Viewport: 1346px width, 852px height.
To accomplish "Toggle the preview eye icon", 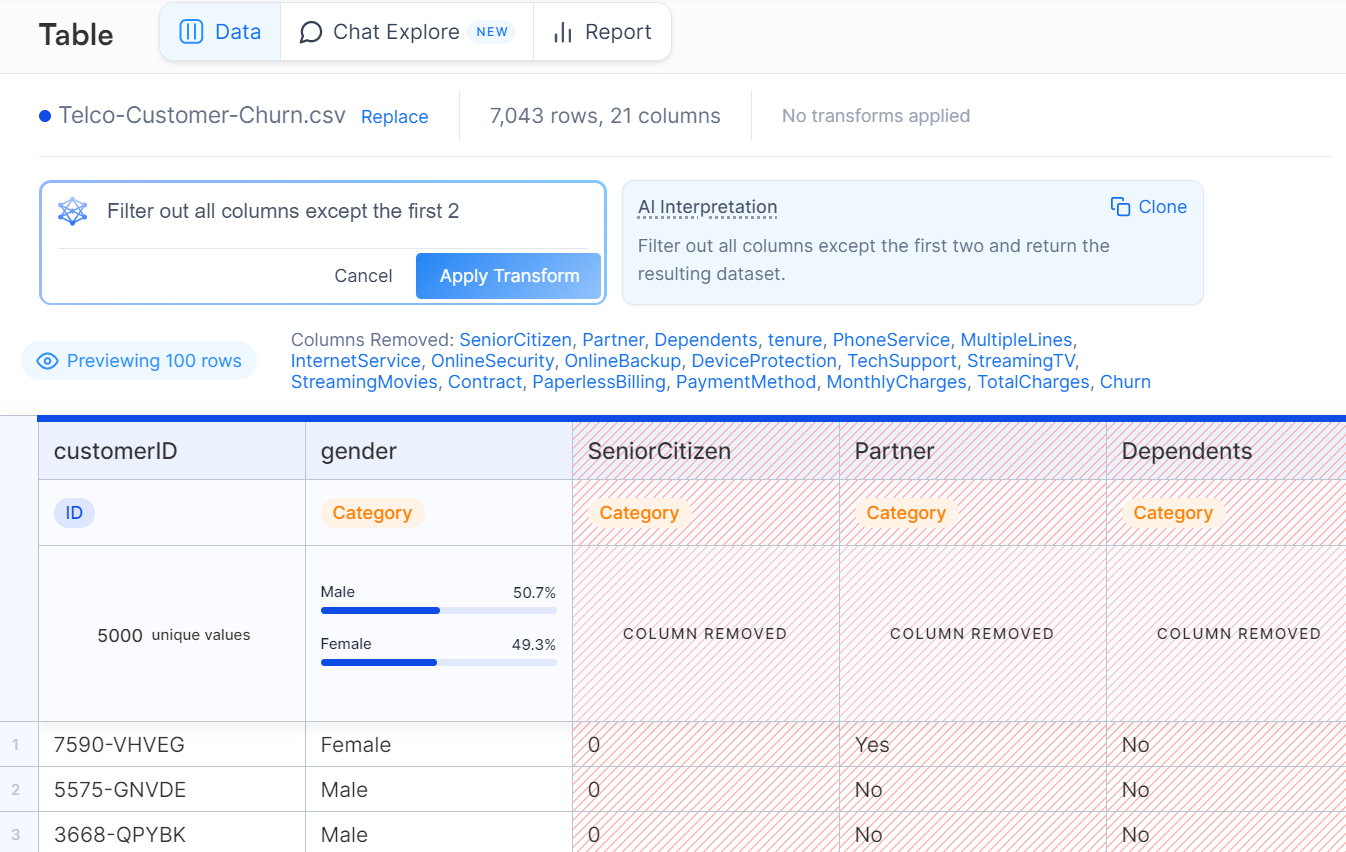I will (x=46, y=360).
